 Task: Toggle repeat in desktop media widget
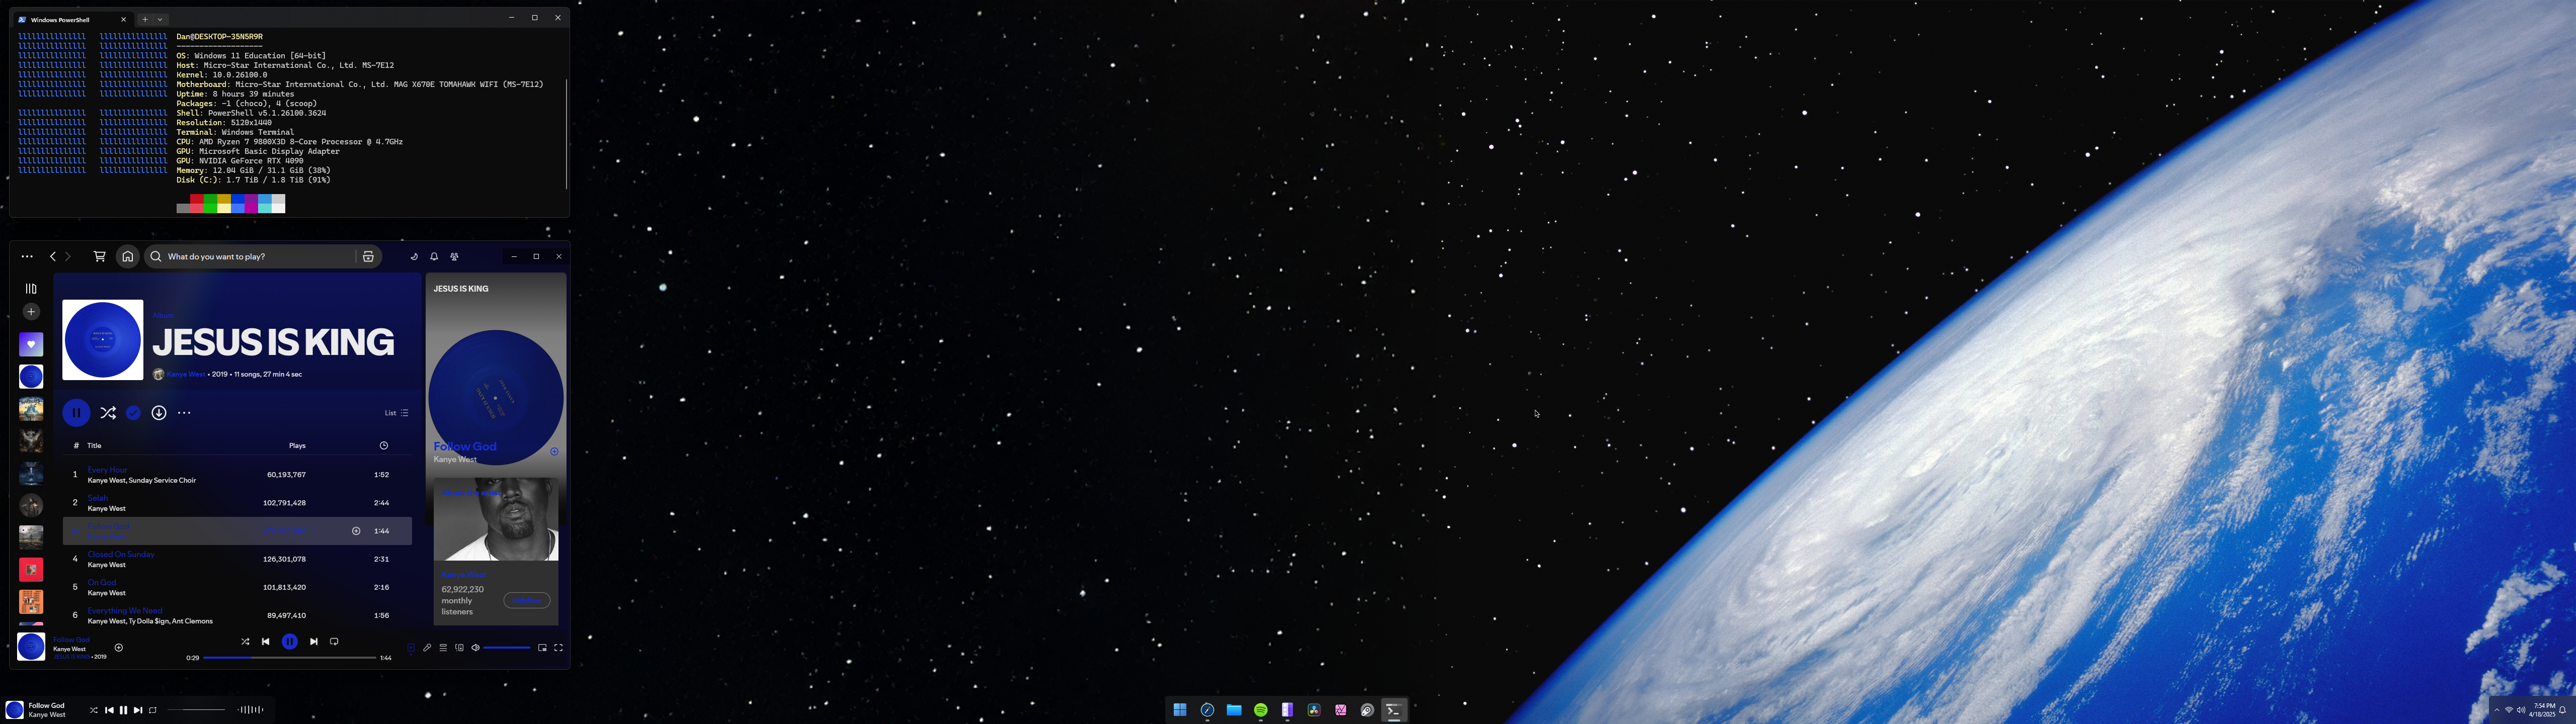(x=153, y=710)
